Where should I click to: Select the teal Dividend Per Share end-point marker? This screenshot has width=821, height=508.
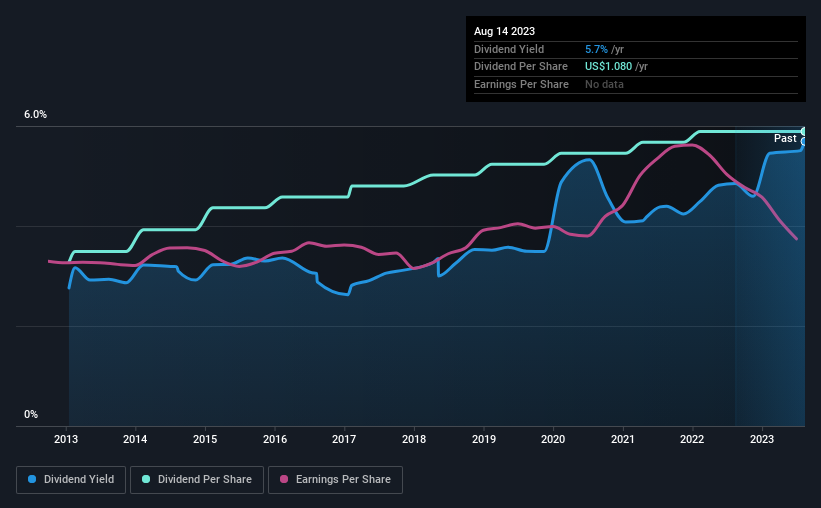coord(803,131)
